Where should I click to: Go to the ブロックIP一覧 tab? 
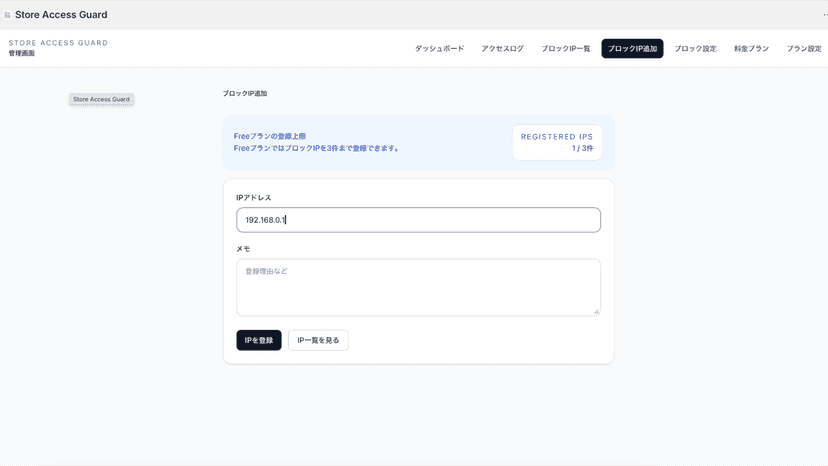tap(566, 49)
